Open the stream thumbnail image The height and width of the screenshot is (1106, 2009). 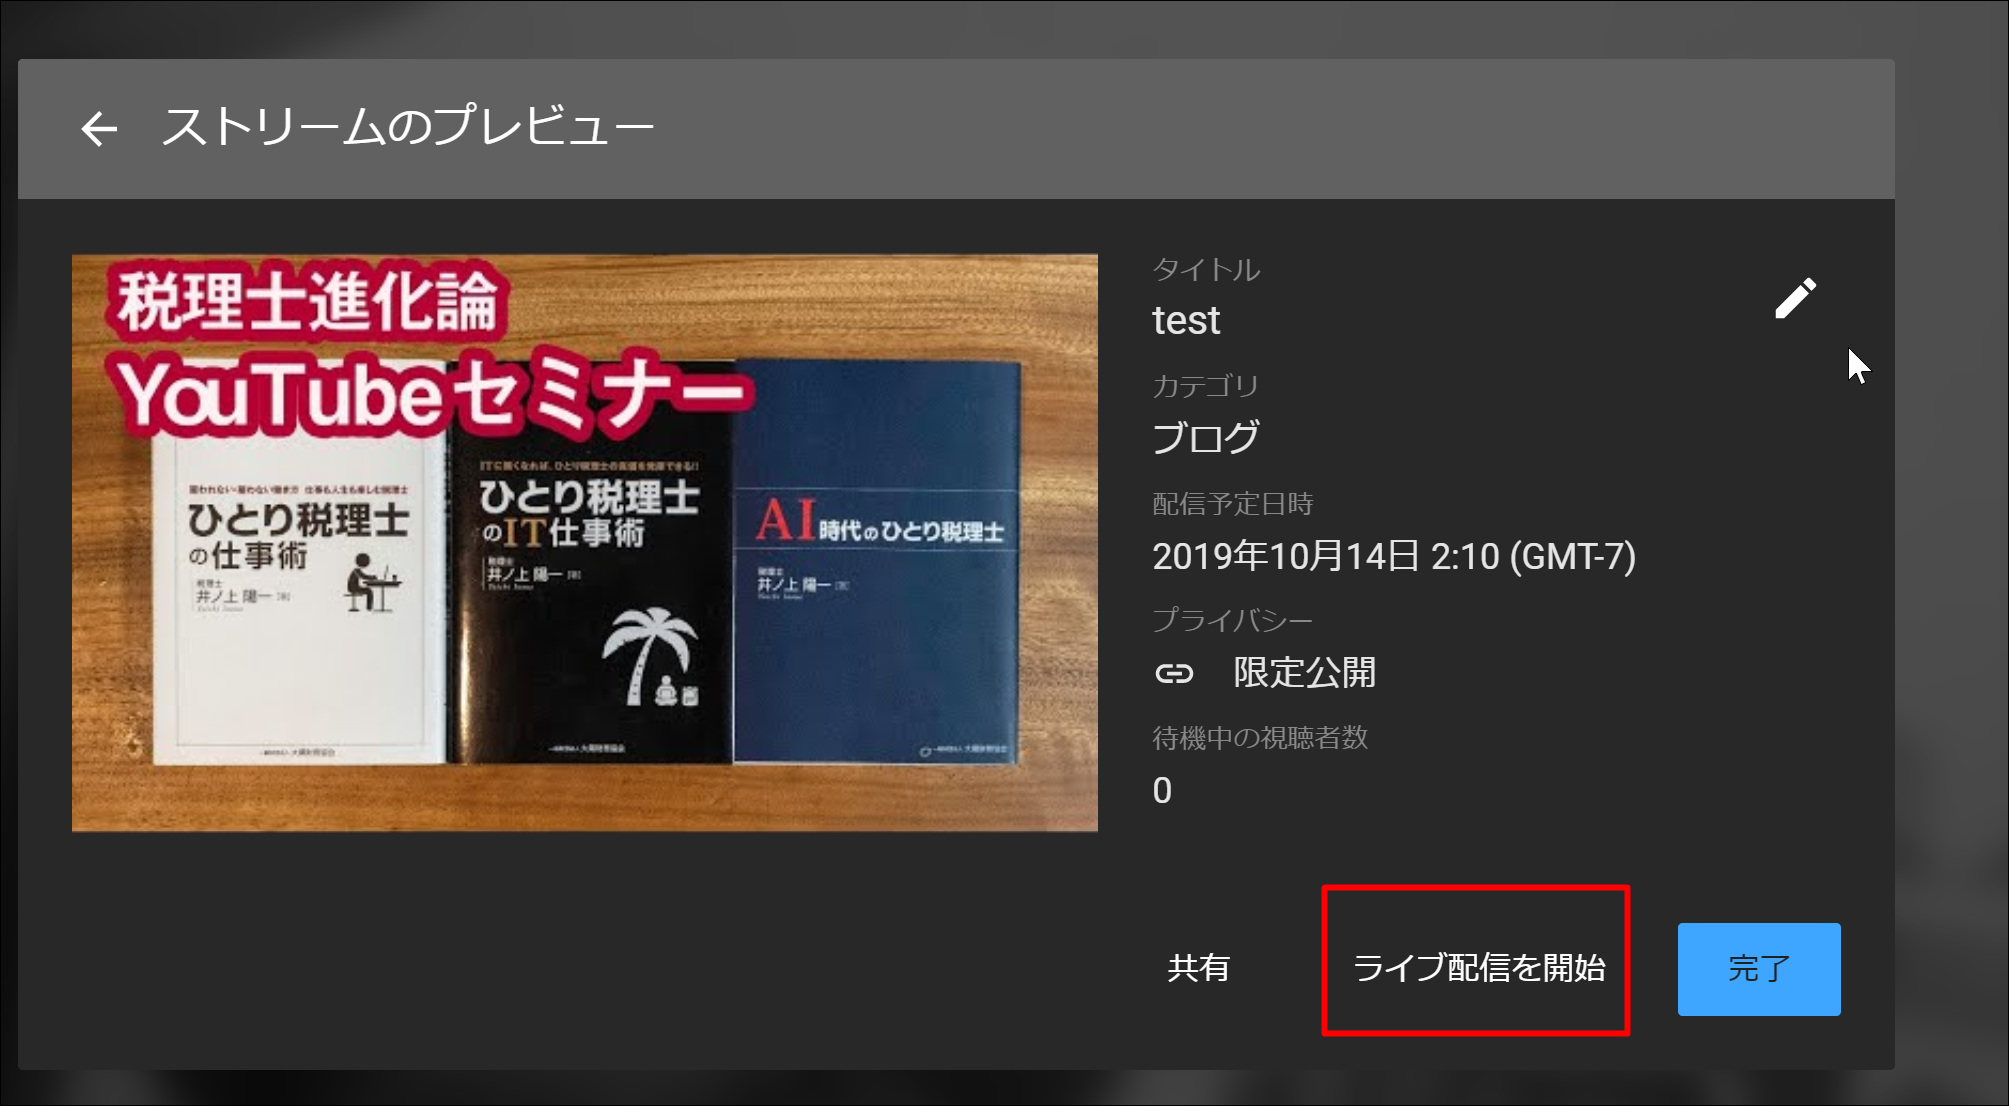(x=585, y=543)
